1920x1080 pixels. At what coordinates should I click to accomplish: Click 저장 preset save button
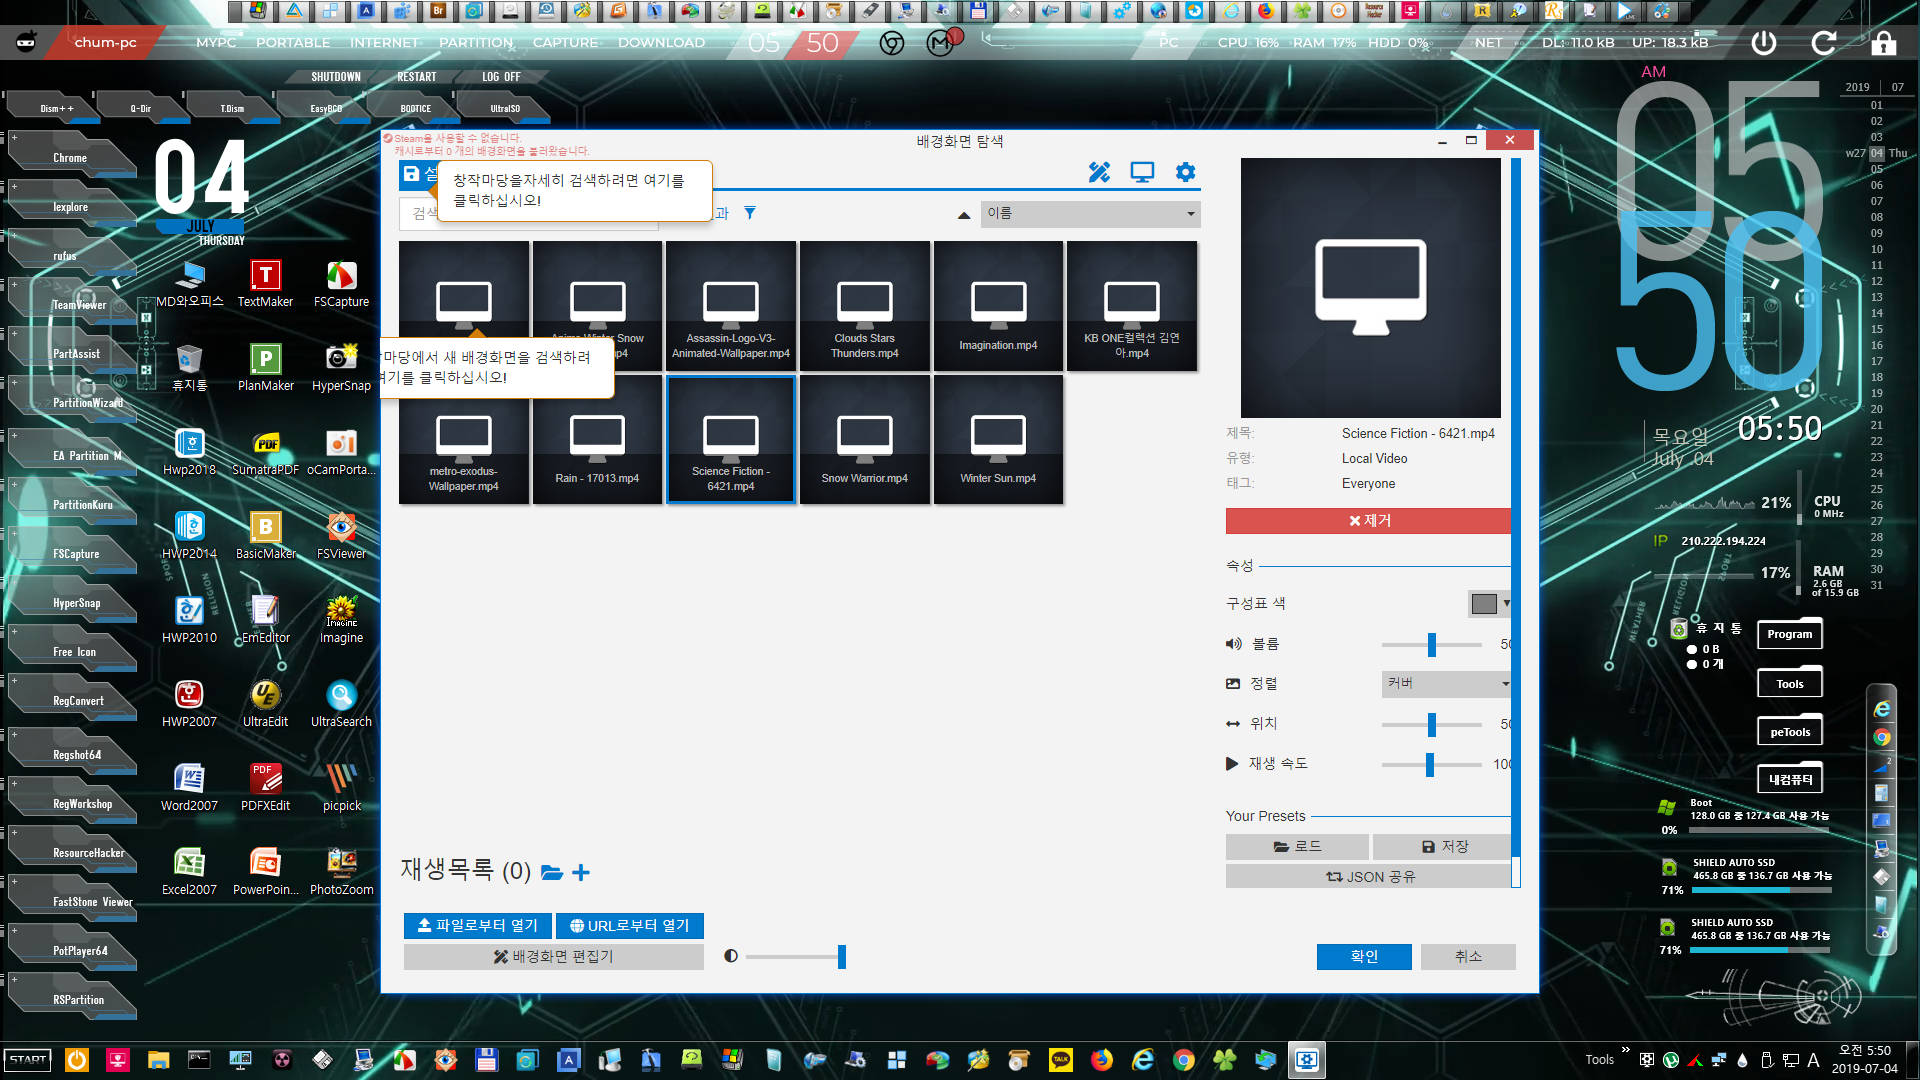[x=1443, y=847]
